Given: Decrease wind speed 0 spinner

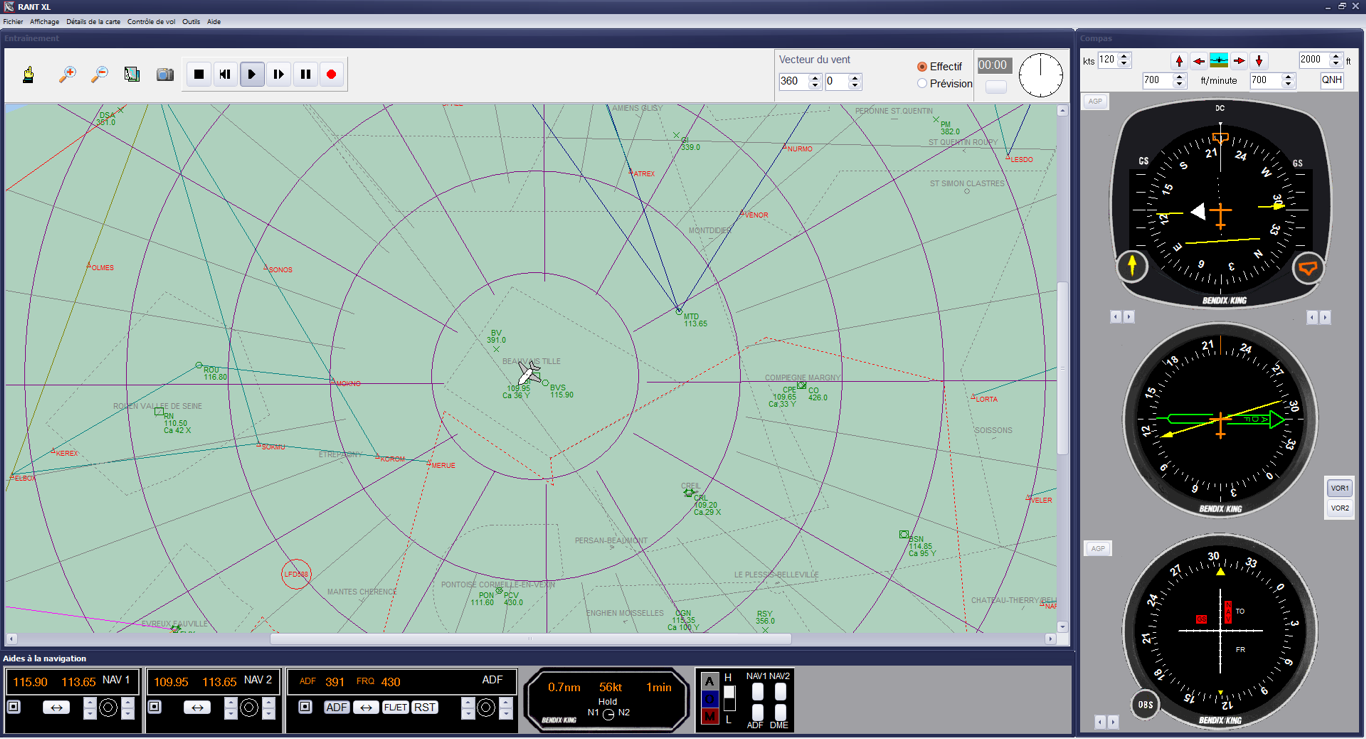Looking at the screenshot, I should point(855,86).
